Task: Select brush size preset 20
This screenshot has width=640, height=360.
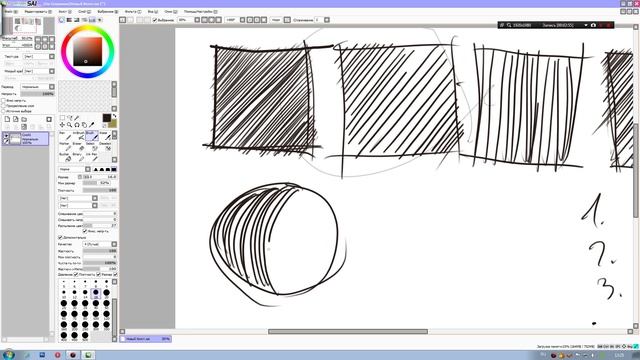Action: click(107, 293)
